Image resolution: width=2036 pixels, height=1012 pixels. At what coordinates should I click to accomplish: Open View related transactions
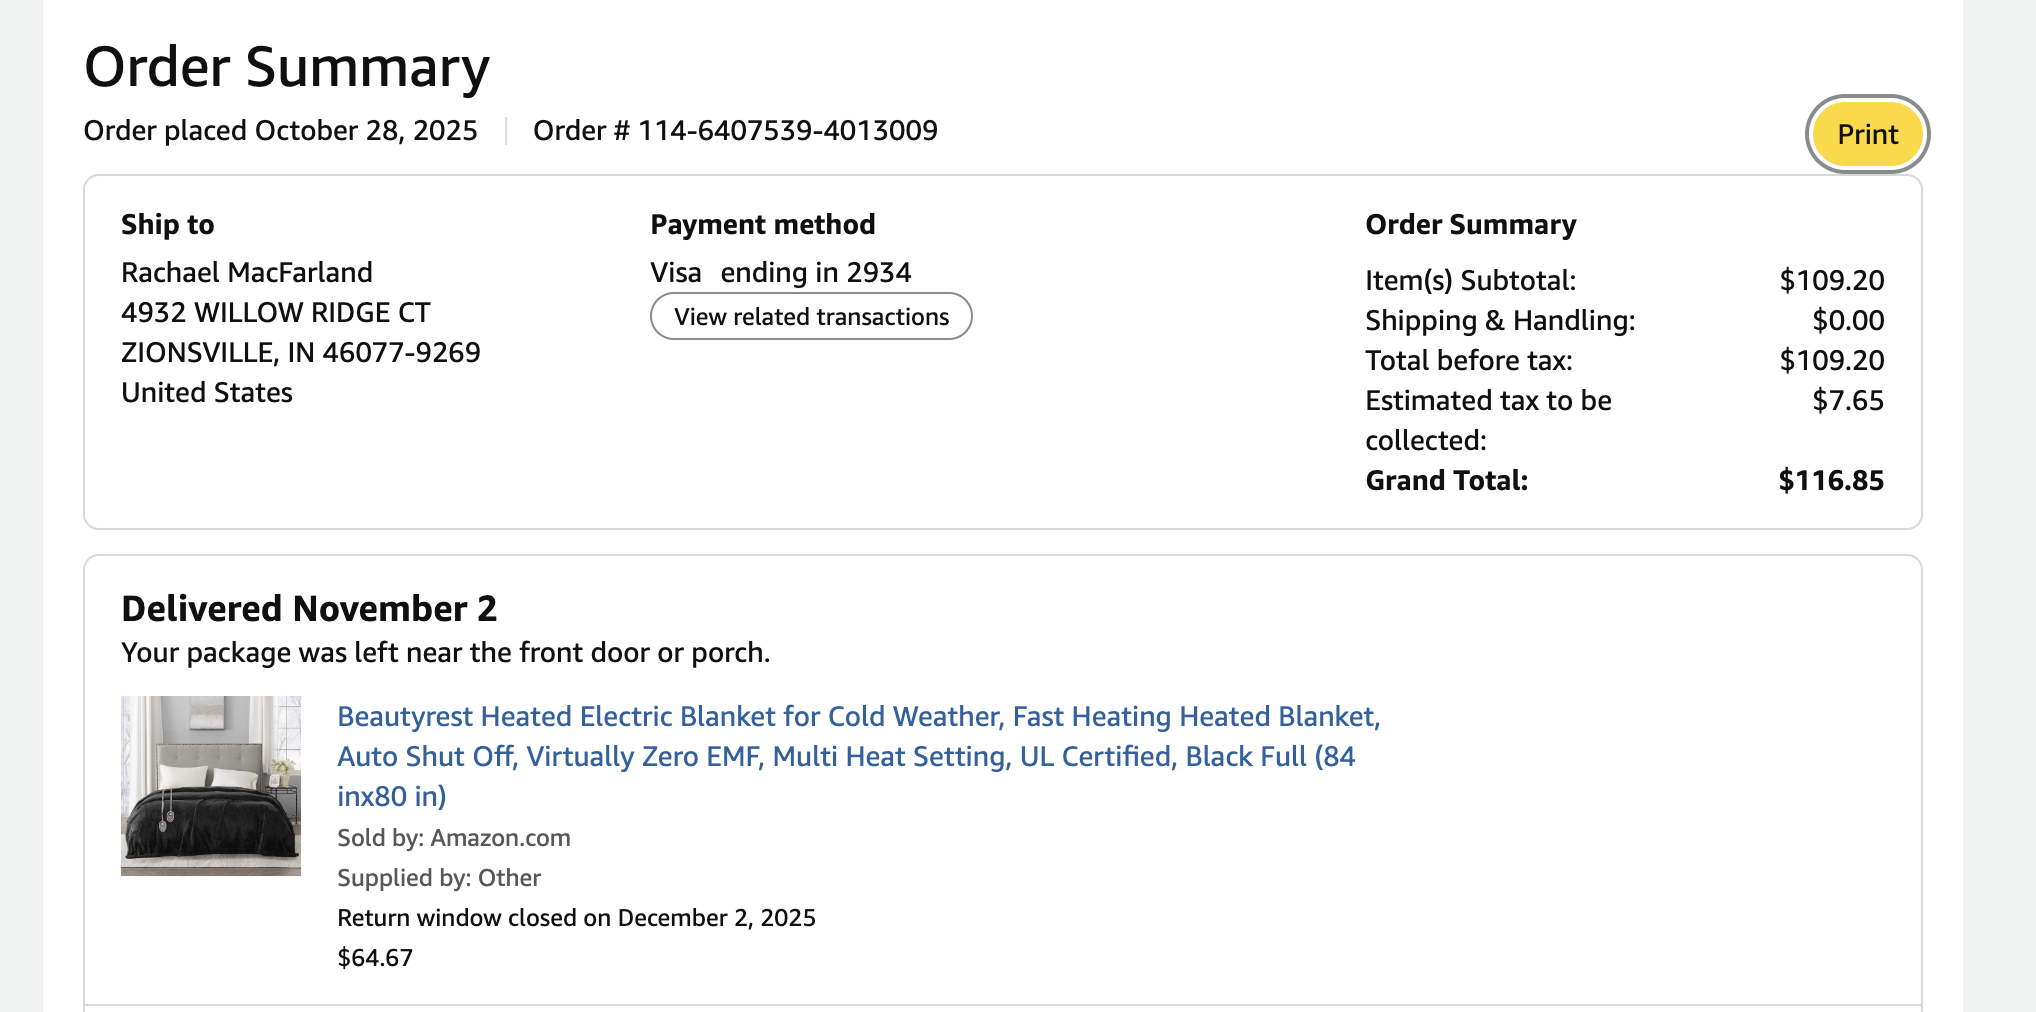click(x=811, y=316)
